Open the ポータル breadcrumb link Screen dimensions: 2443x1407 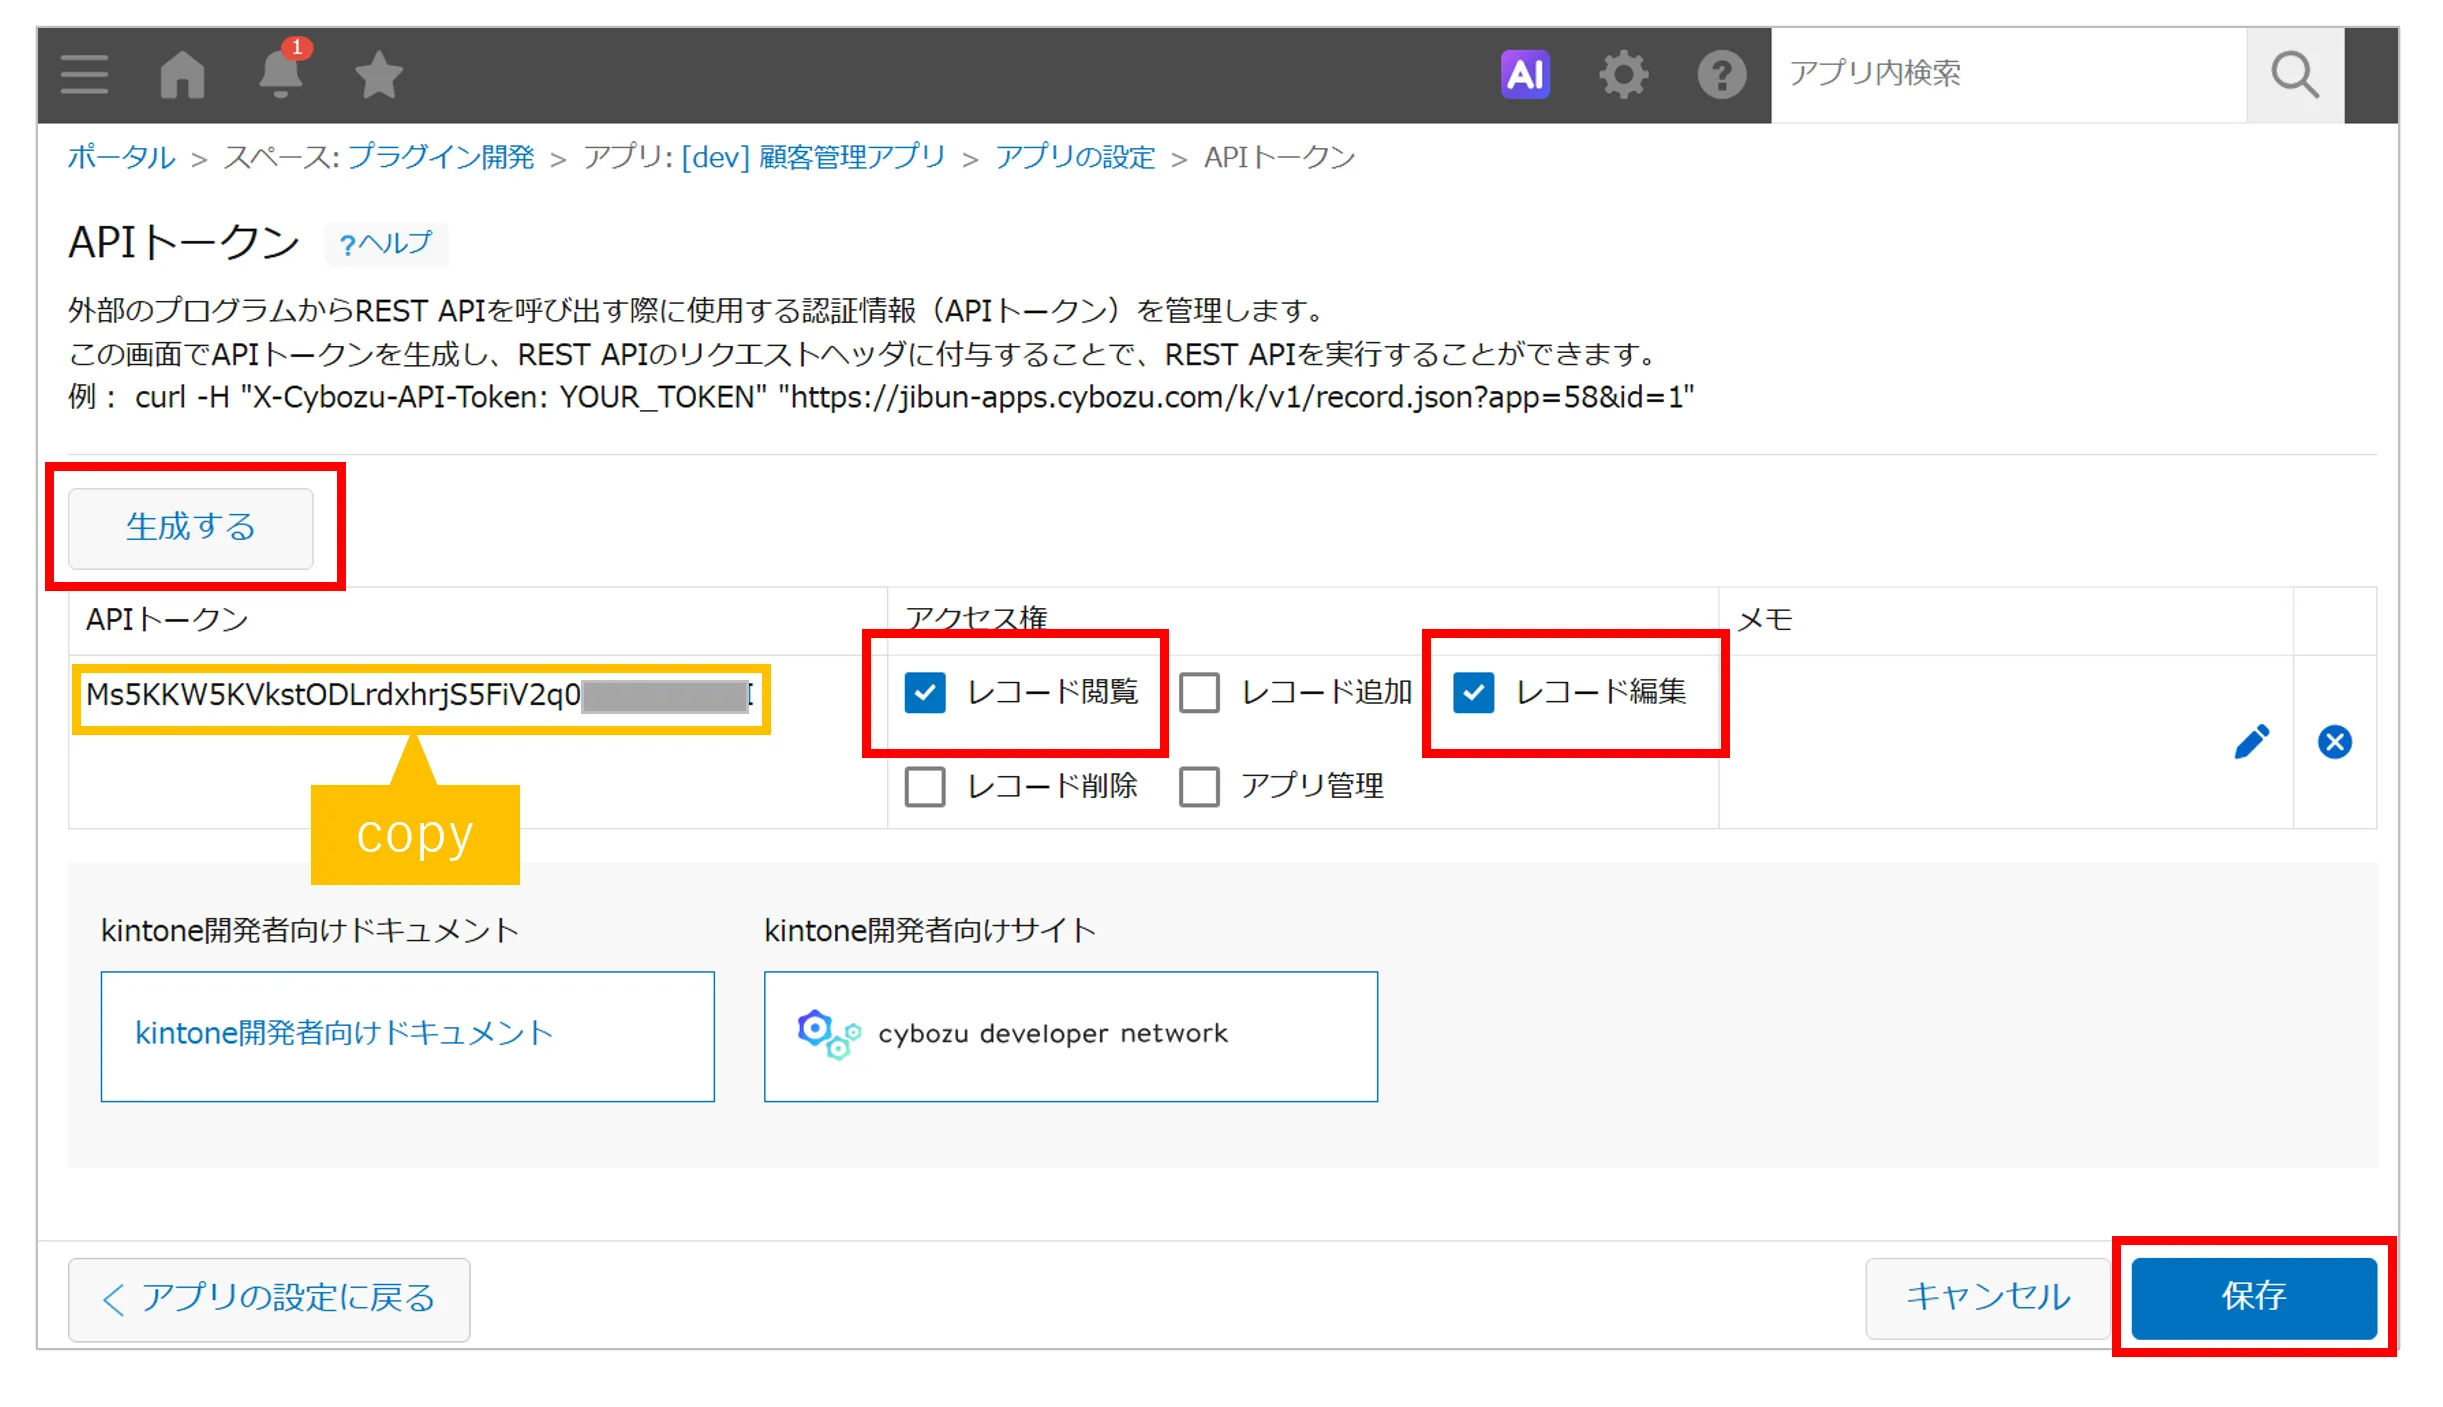(x=121, y=157)
